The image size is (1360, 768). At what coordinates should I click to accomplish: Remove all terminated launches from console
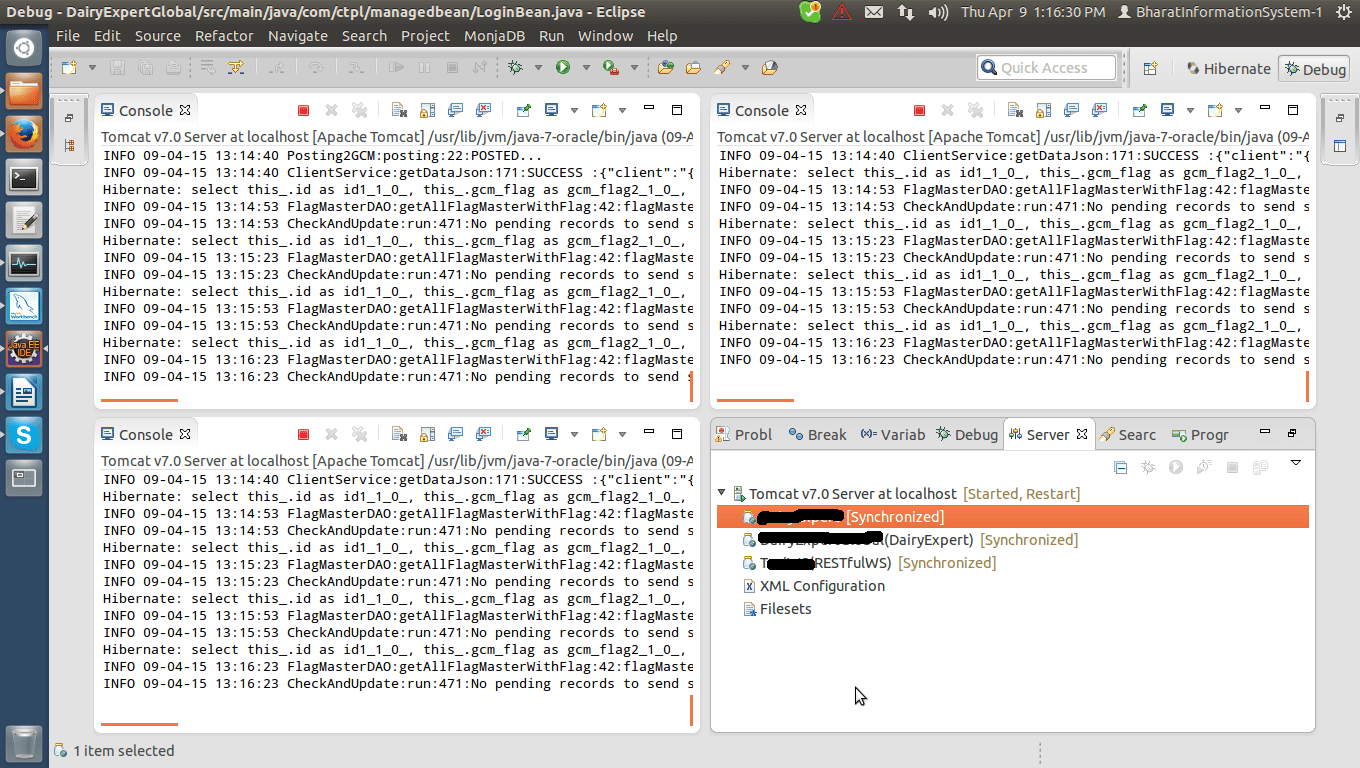click(359, 110)
